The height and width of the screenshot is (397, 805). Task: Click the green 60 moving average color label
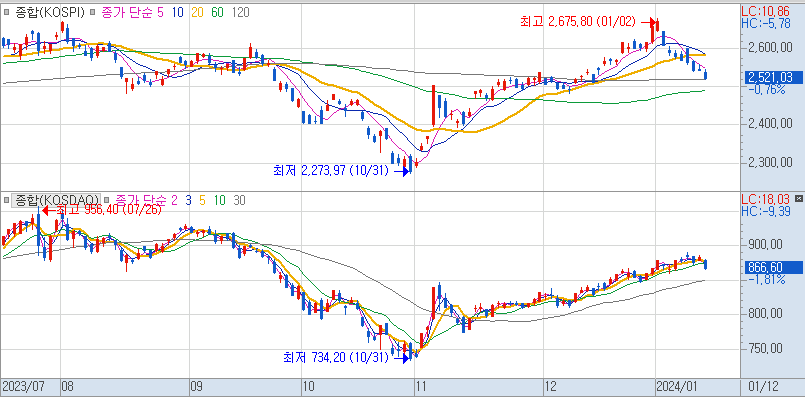218,12
